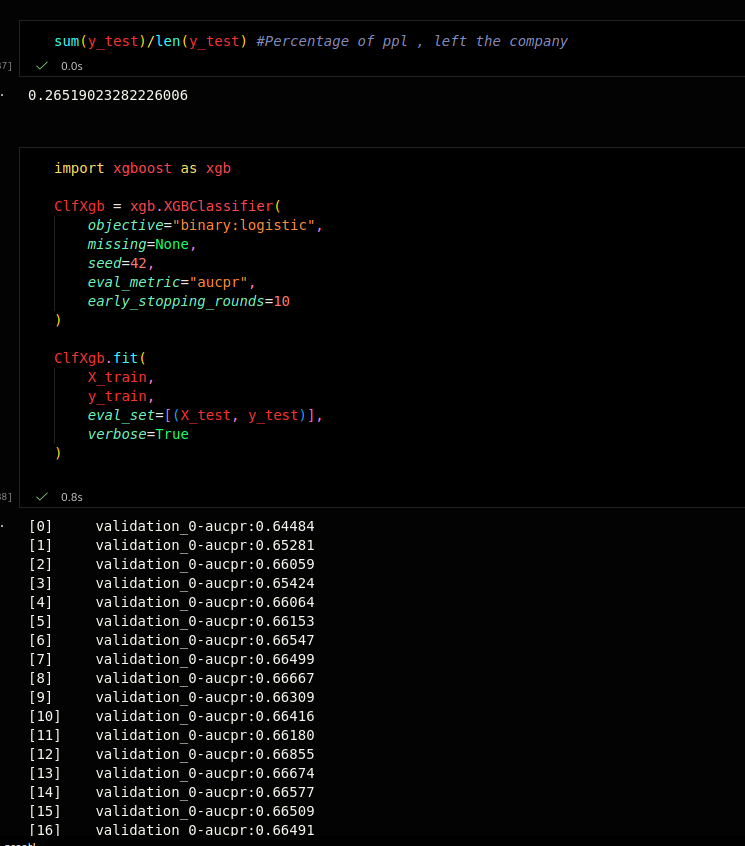
Task: Click the success checkmark under the sum(y_test) cell
Action: pyautogui.click(x=42, y=65)
